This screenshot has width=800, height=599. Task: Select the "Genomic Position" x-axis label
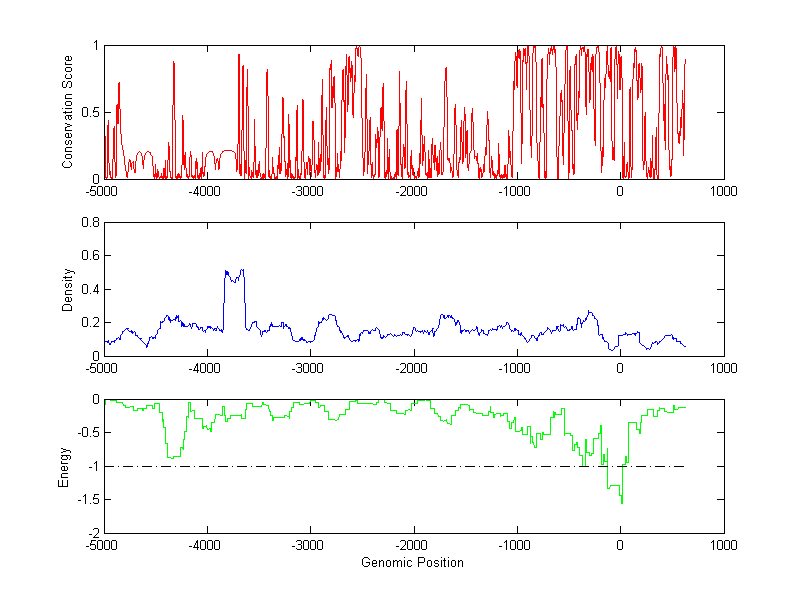[412, 562]
